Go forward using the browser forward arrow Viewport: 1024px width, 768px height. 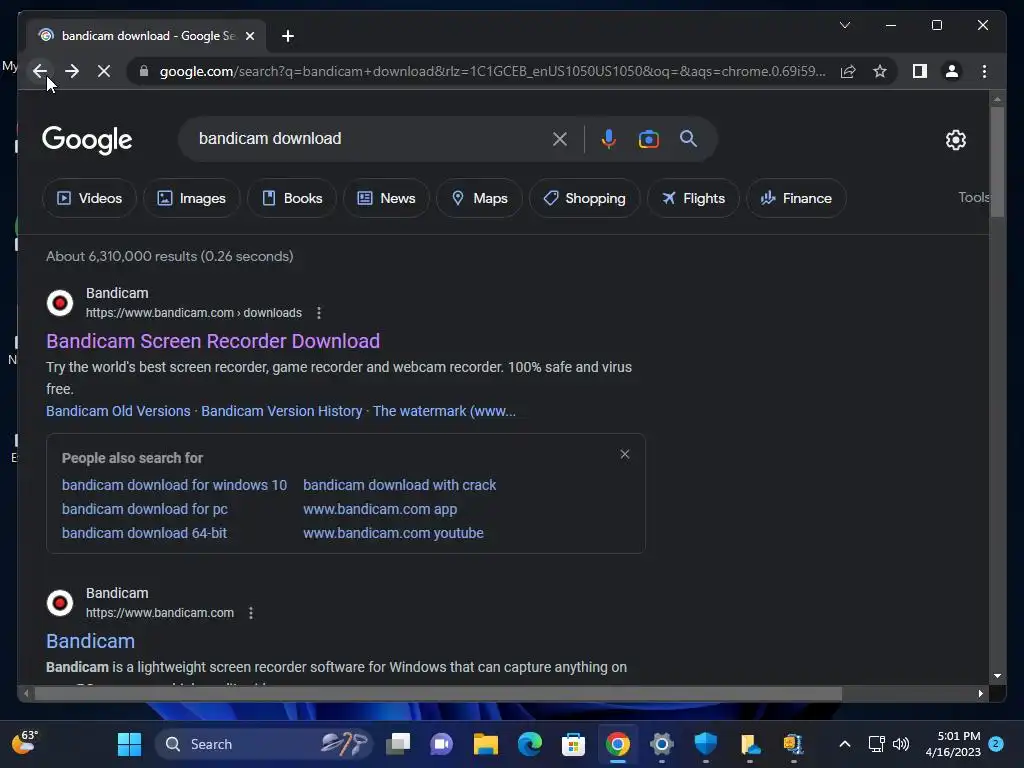tap(72, 71)
